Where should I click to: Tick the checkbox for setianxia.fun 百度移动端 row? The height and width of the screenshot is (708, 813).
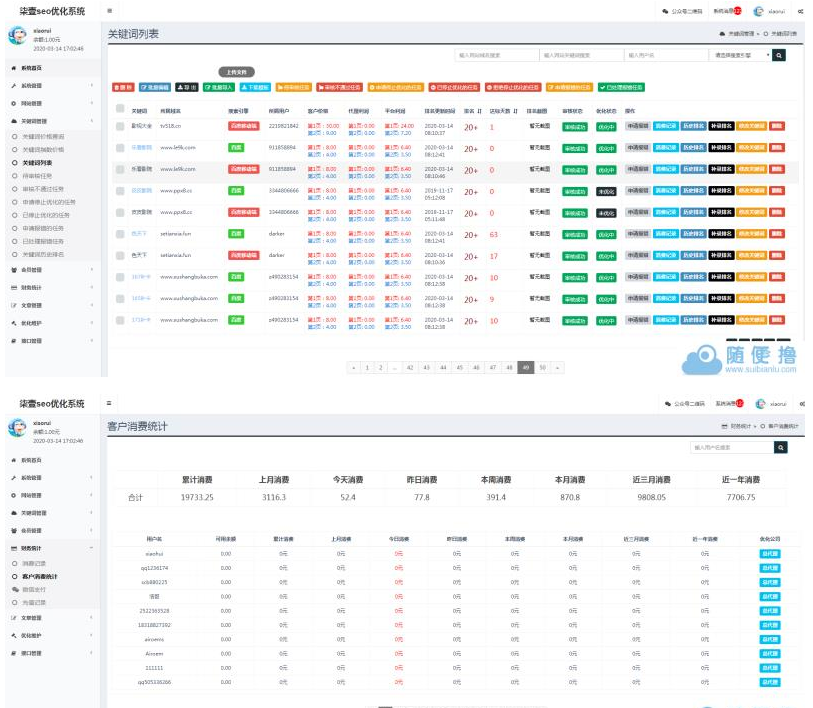(x=120, y=255)
